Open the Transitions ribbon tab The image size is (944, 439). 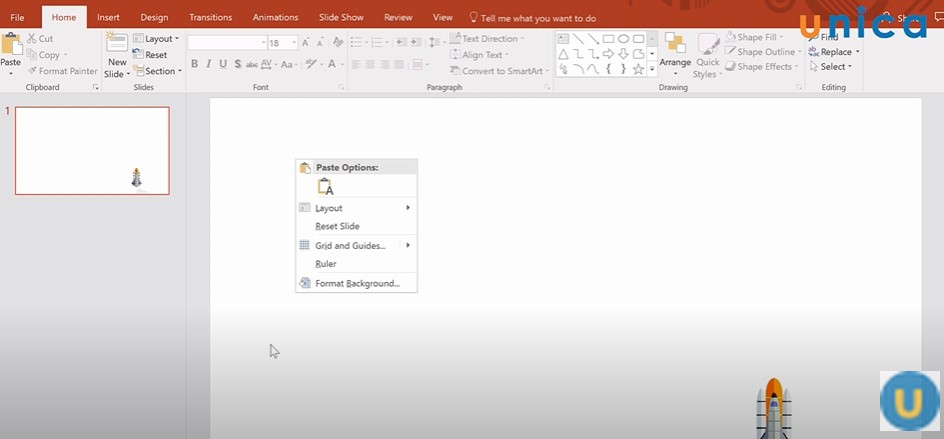pos(210,17)
